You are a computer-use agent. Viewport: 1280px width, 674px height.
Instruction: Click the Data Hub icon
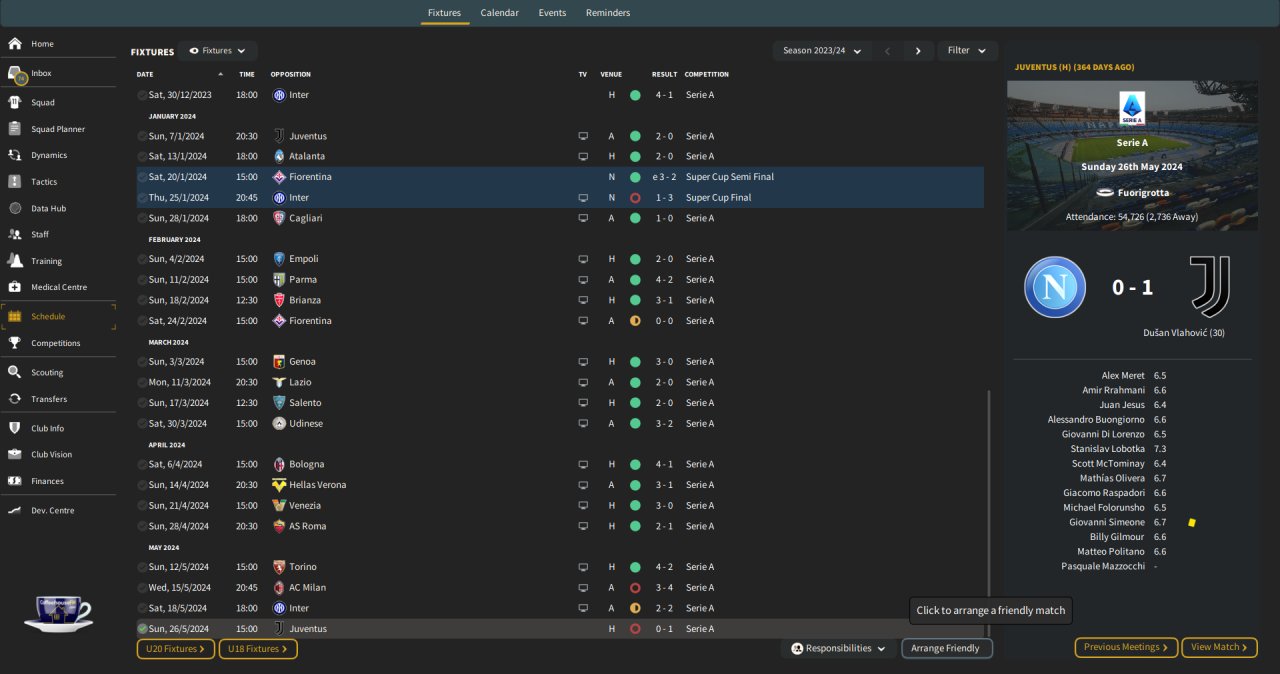click(15, 208)
